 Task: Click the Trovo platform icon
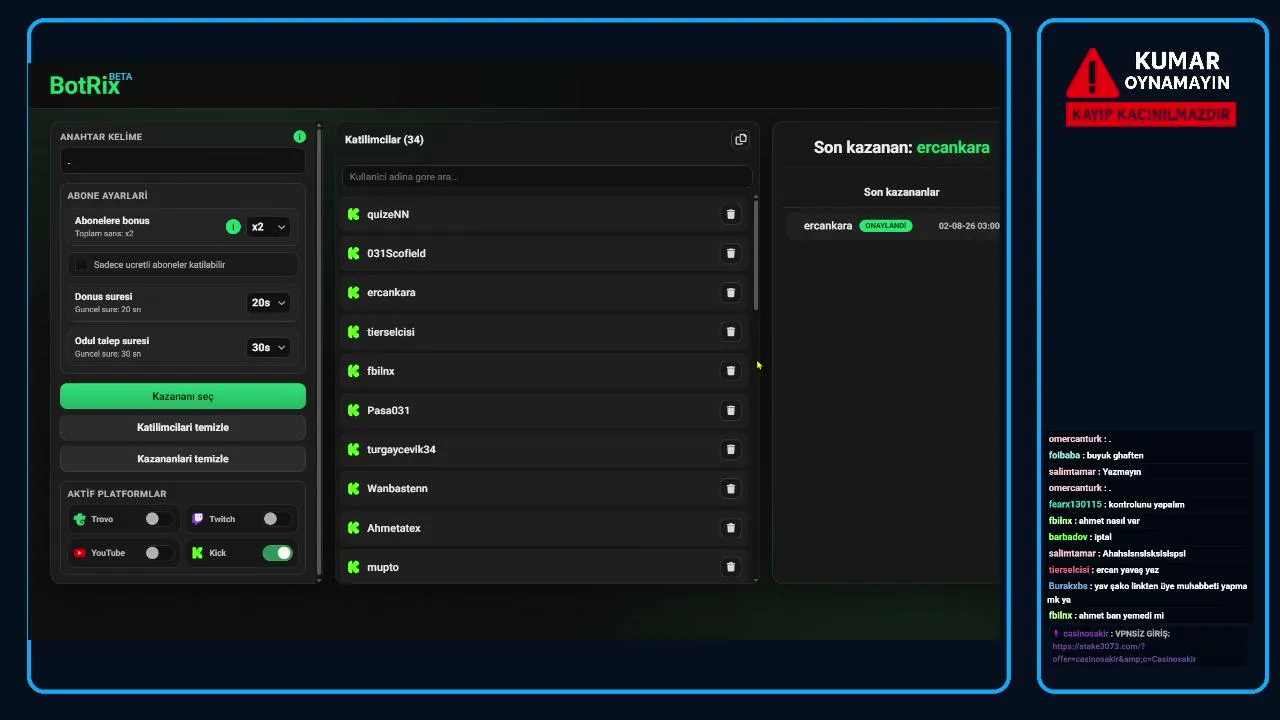pos(79,519)
